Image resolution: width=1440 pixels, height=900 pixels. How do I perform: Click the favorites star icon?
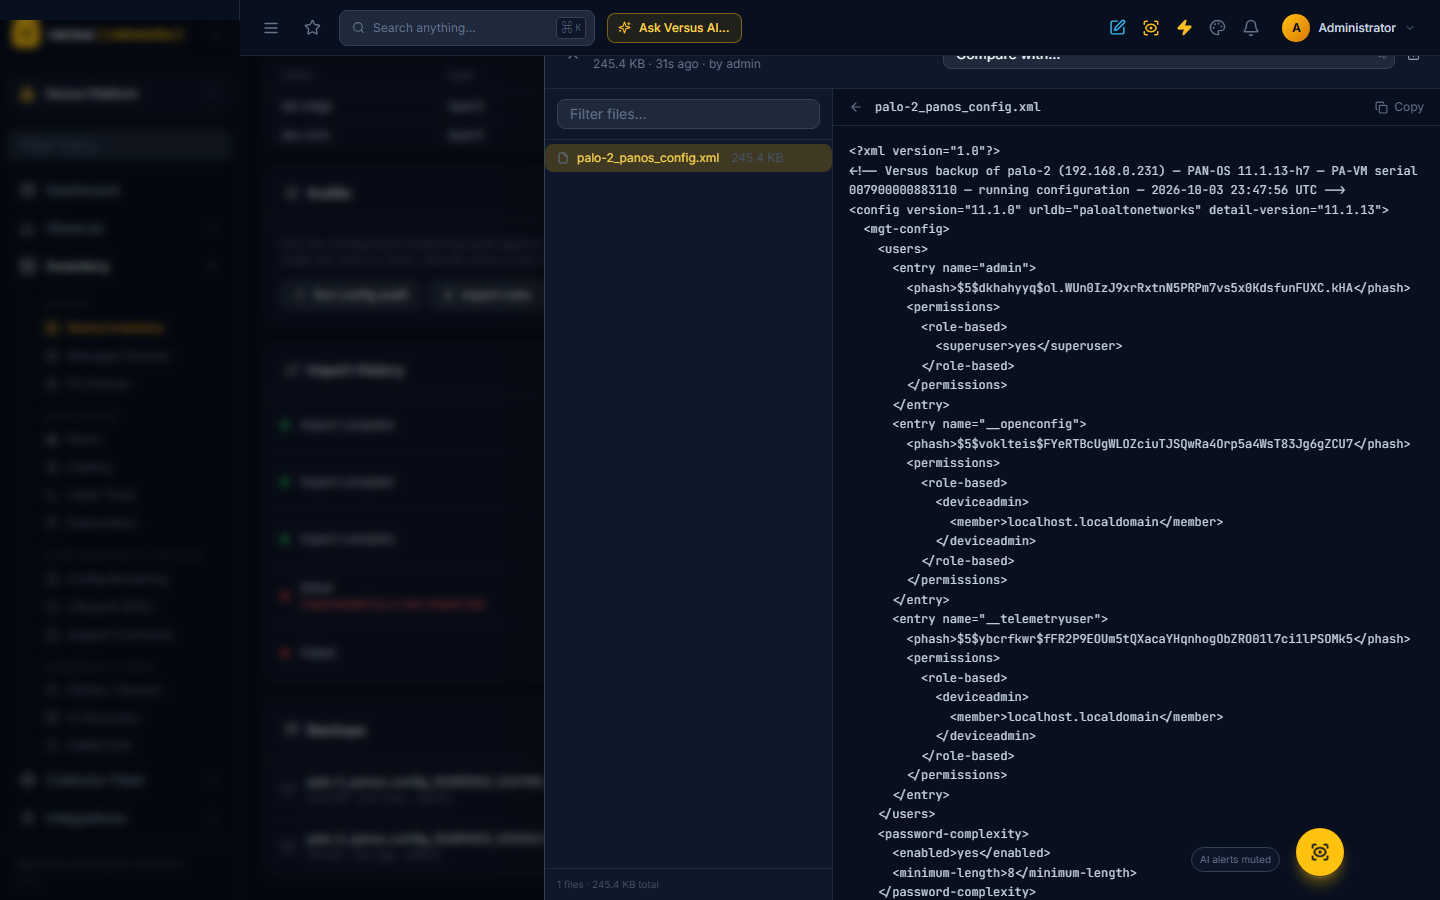pyautogui.click(x=313, y=28)
